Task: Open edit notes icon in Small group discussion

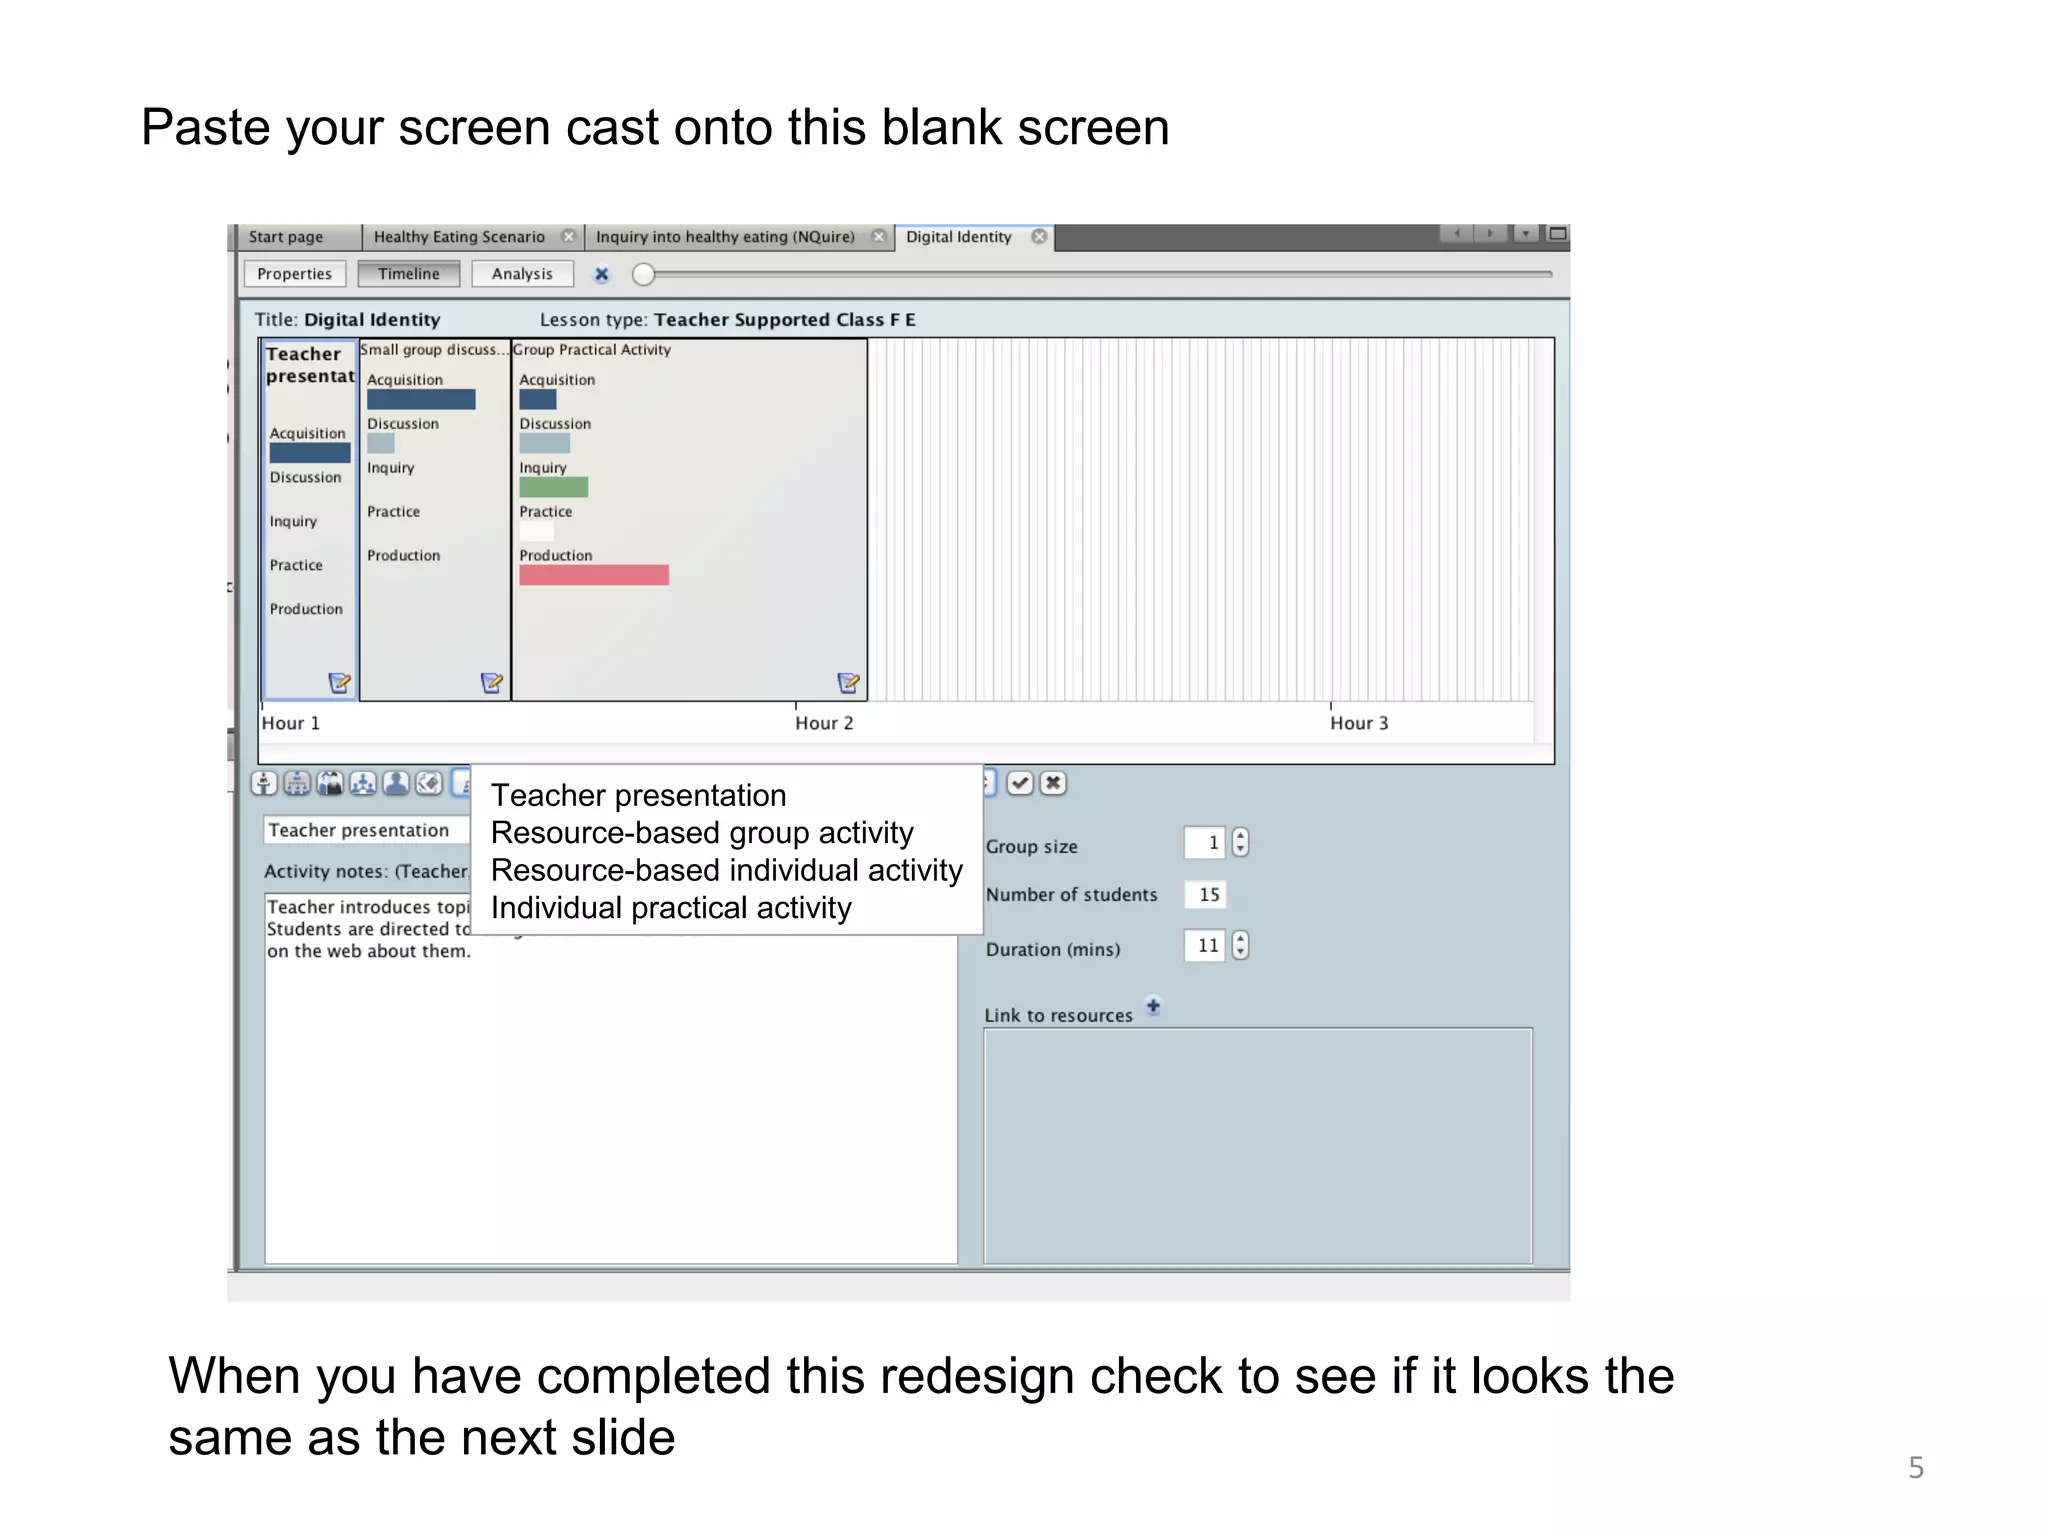Action: pos(491,683)
